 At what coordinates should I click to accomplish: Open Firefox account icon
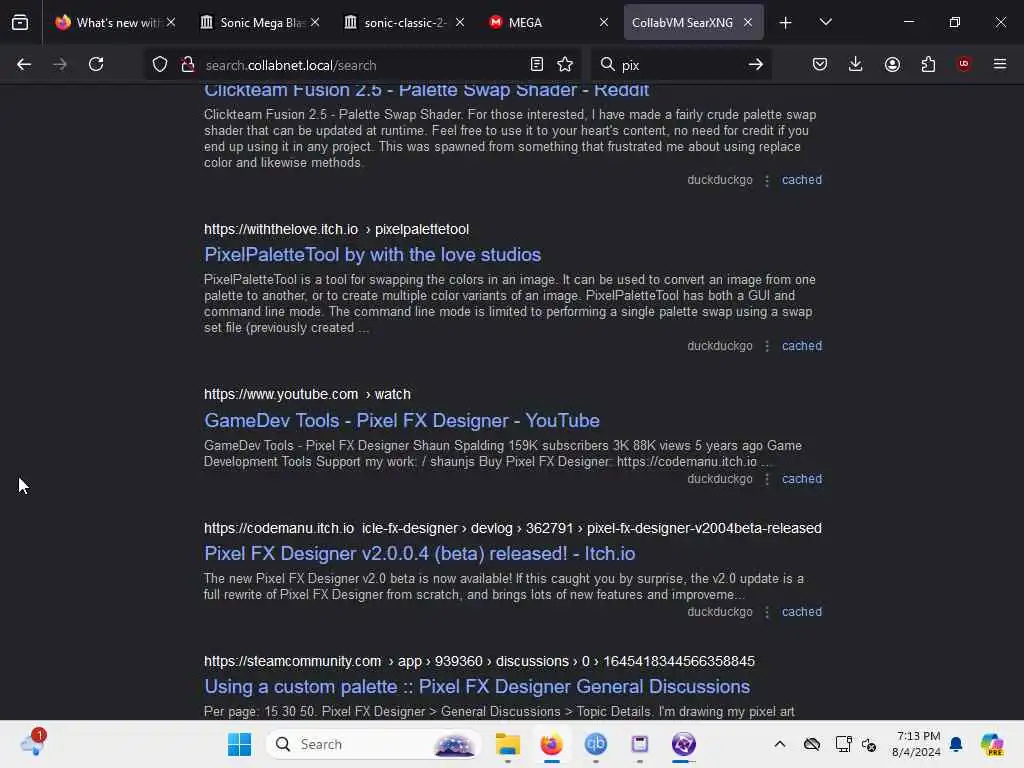892,65
